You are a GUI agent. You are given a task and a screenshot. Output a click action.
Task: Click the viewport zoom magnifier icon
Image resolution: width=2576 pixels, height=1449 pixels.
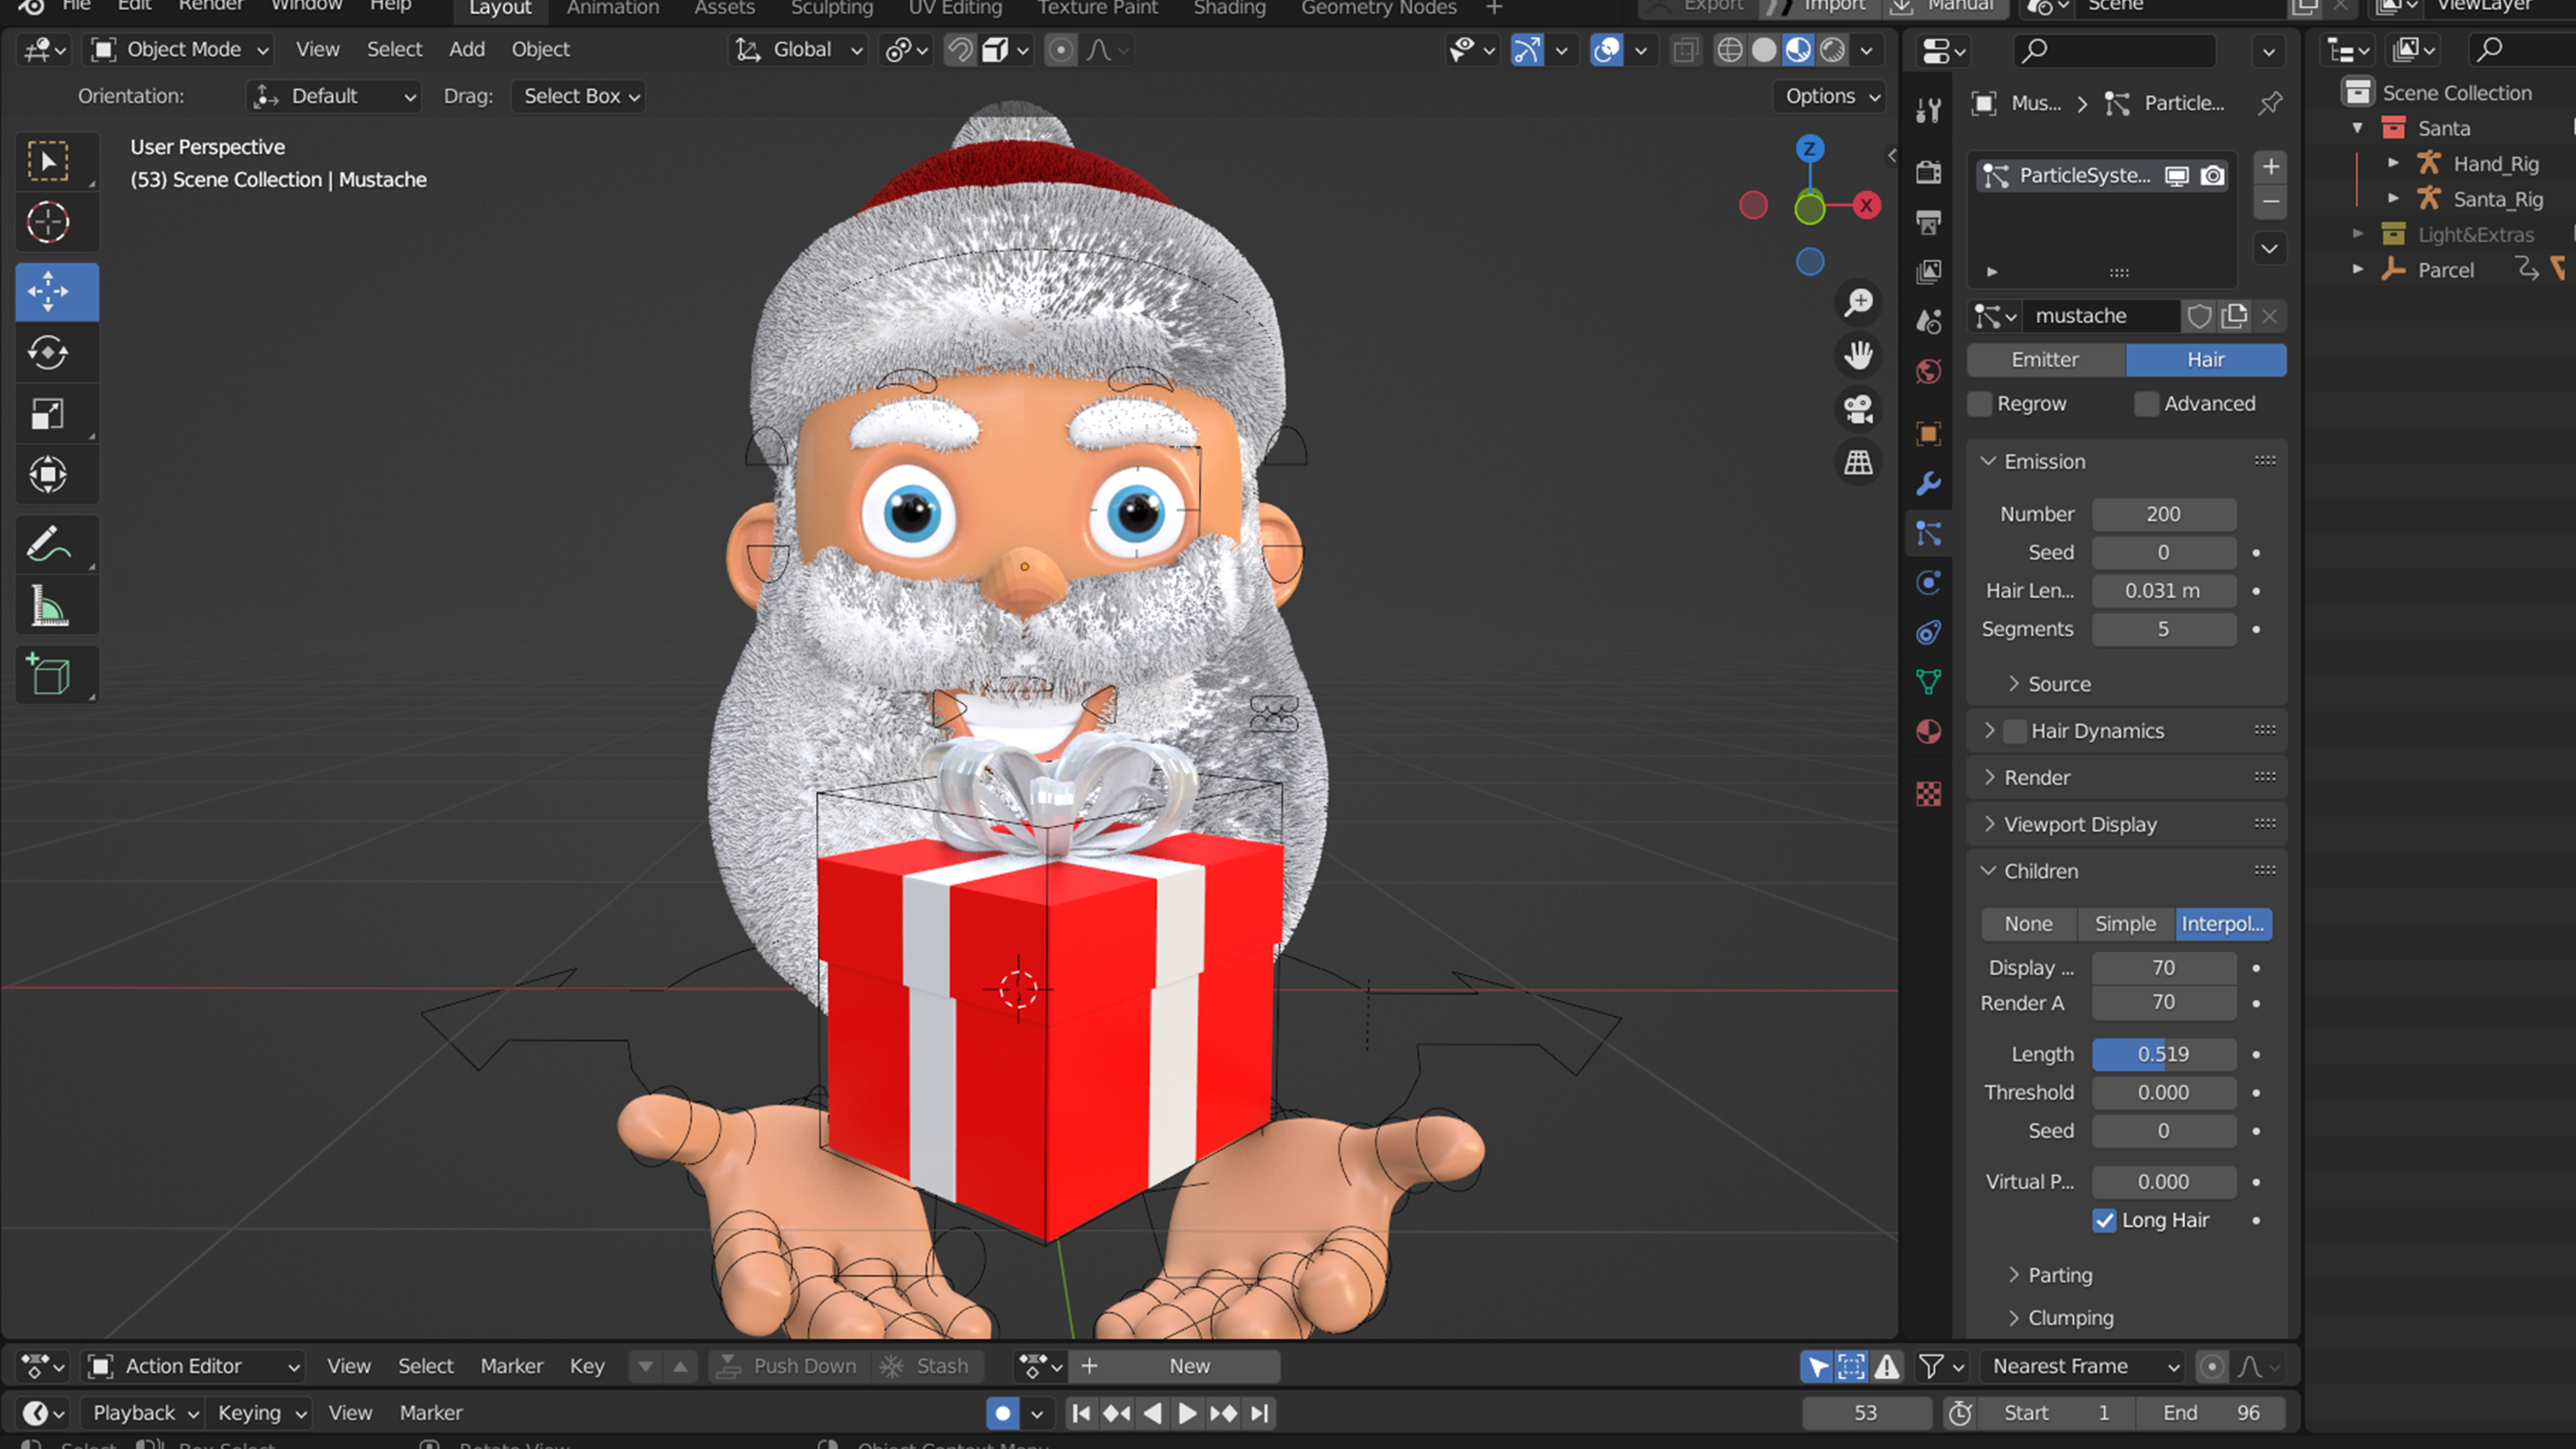1858,302
